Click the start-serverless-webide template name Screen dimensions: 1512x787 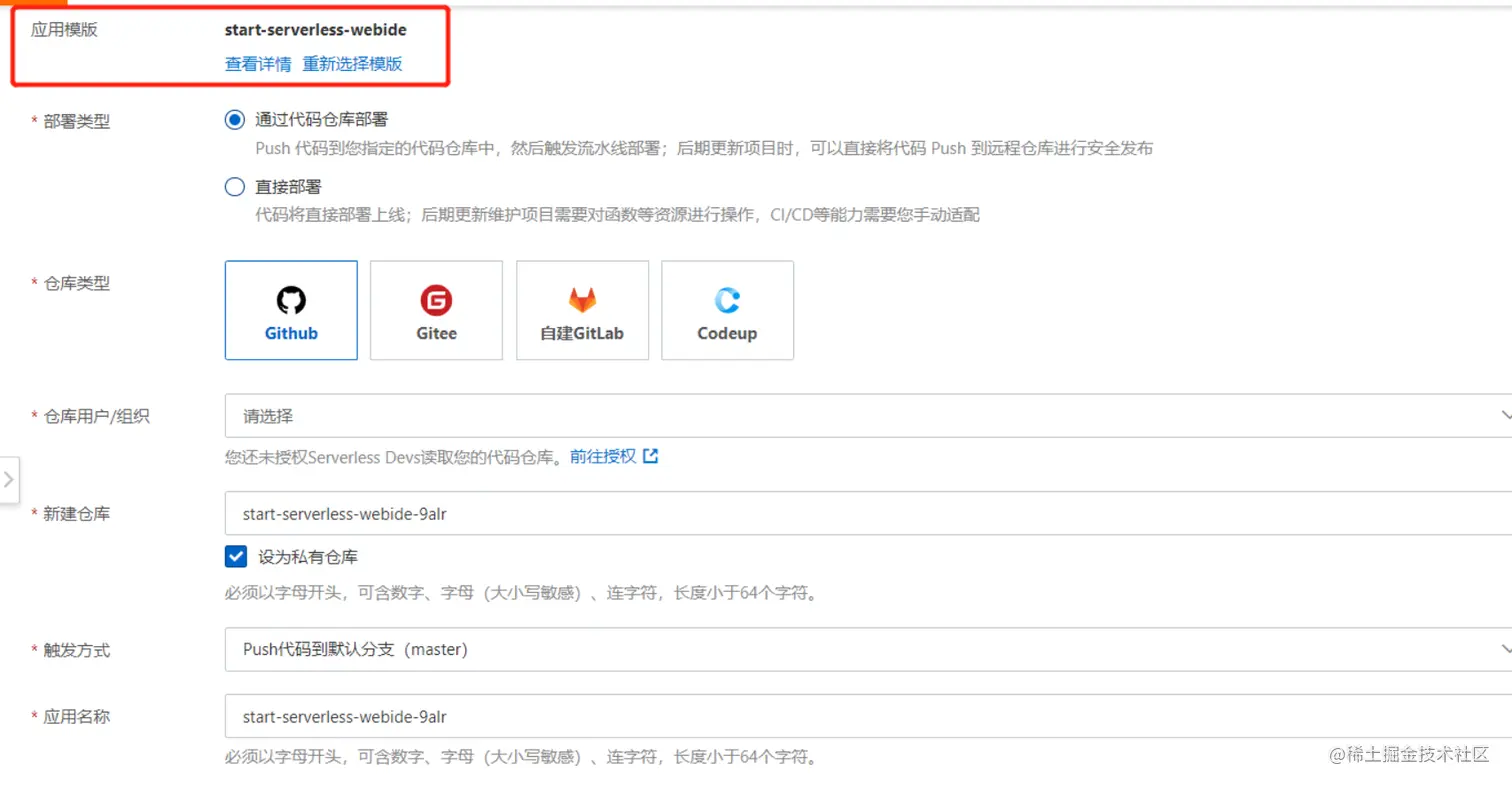tap(316, 29)
